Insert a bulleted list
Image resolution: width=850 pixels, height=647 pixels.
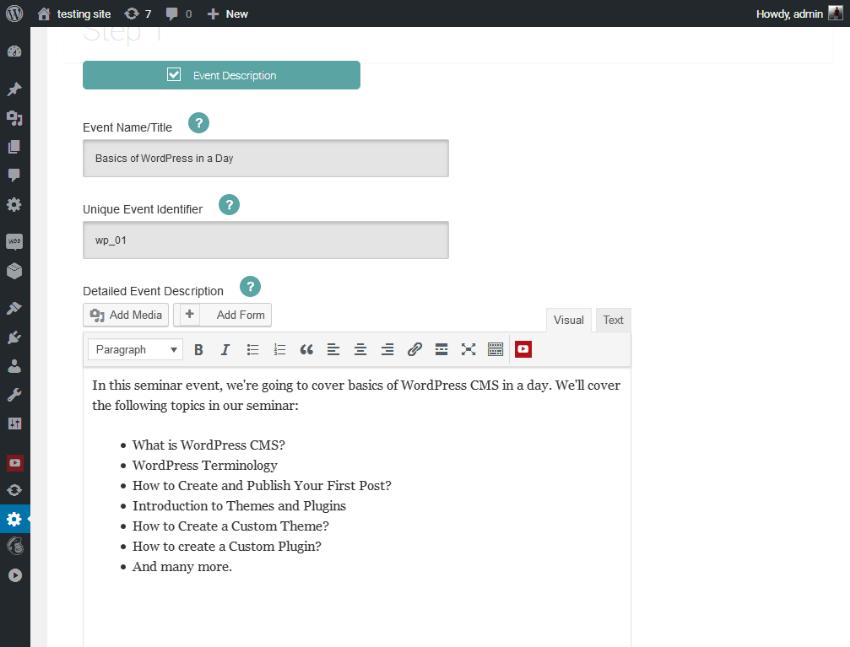(253, 350)
